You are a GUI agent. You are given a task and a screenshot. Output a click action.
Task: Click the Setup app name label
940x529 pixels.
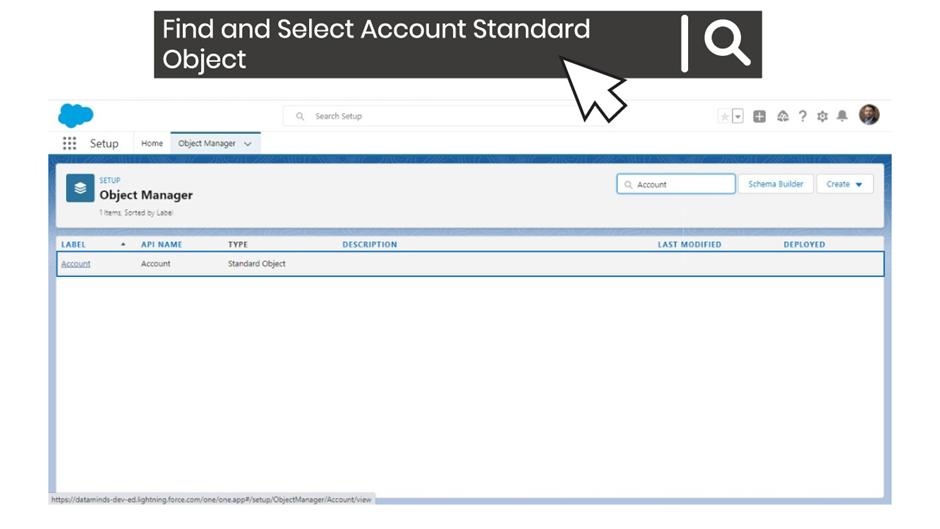click(104, 143)
